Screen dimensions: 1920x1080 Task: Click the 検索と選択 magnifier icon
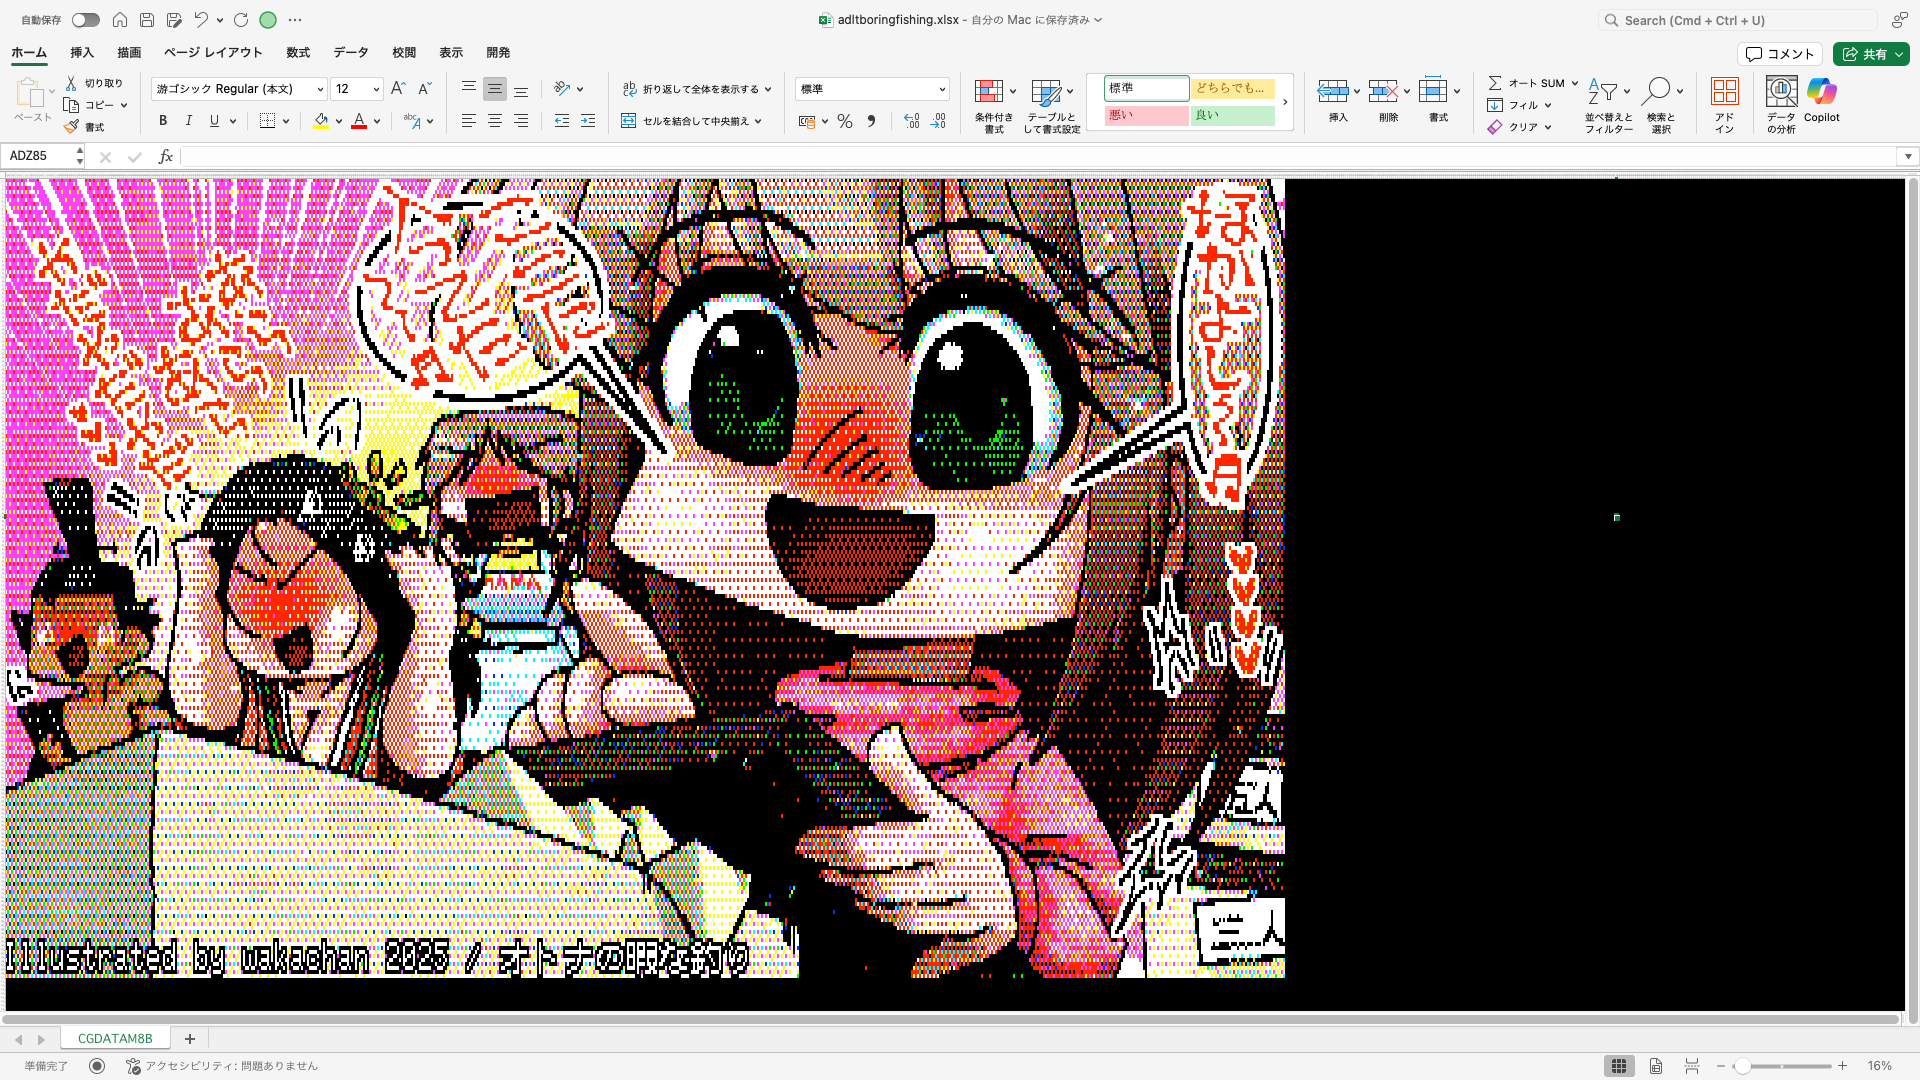click(x=1656, y=91)
